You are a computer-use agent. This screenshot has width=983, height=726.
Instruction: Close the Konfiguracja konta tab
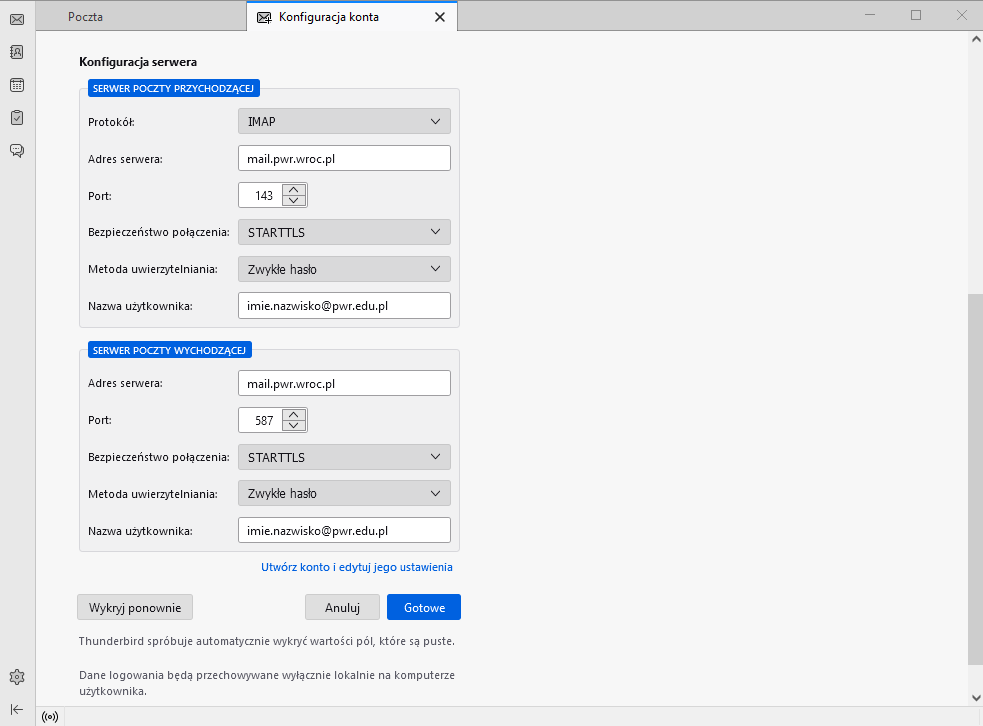coord(440,17)
